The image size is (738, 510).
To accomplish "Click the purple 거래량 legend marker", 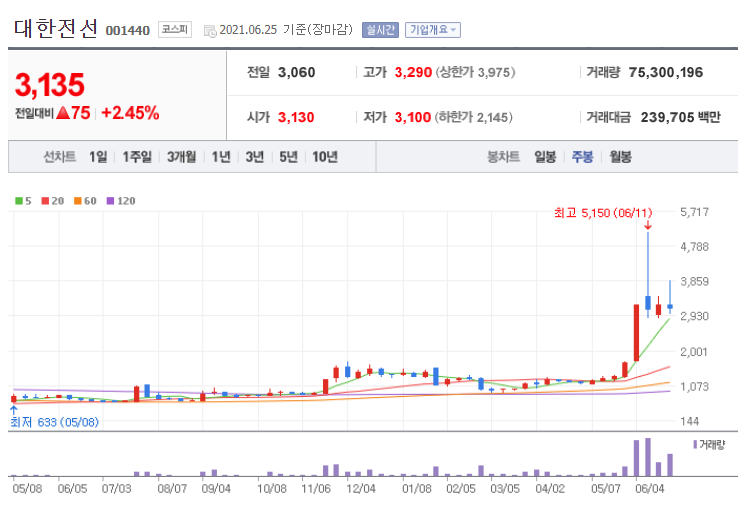I will click(x=695, y=444).
